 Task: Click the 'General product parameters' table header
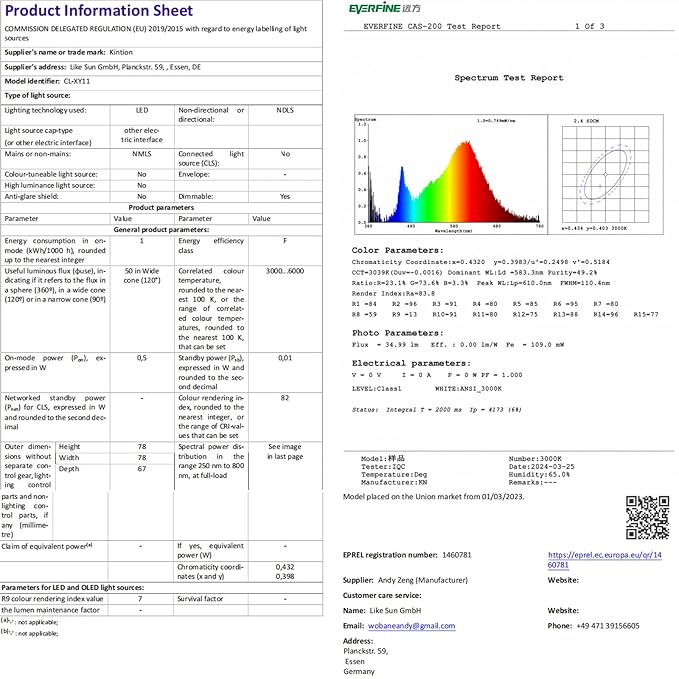[160, 229]
